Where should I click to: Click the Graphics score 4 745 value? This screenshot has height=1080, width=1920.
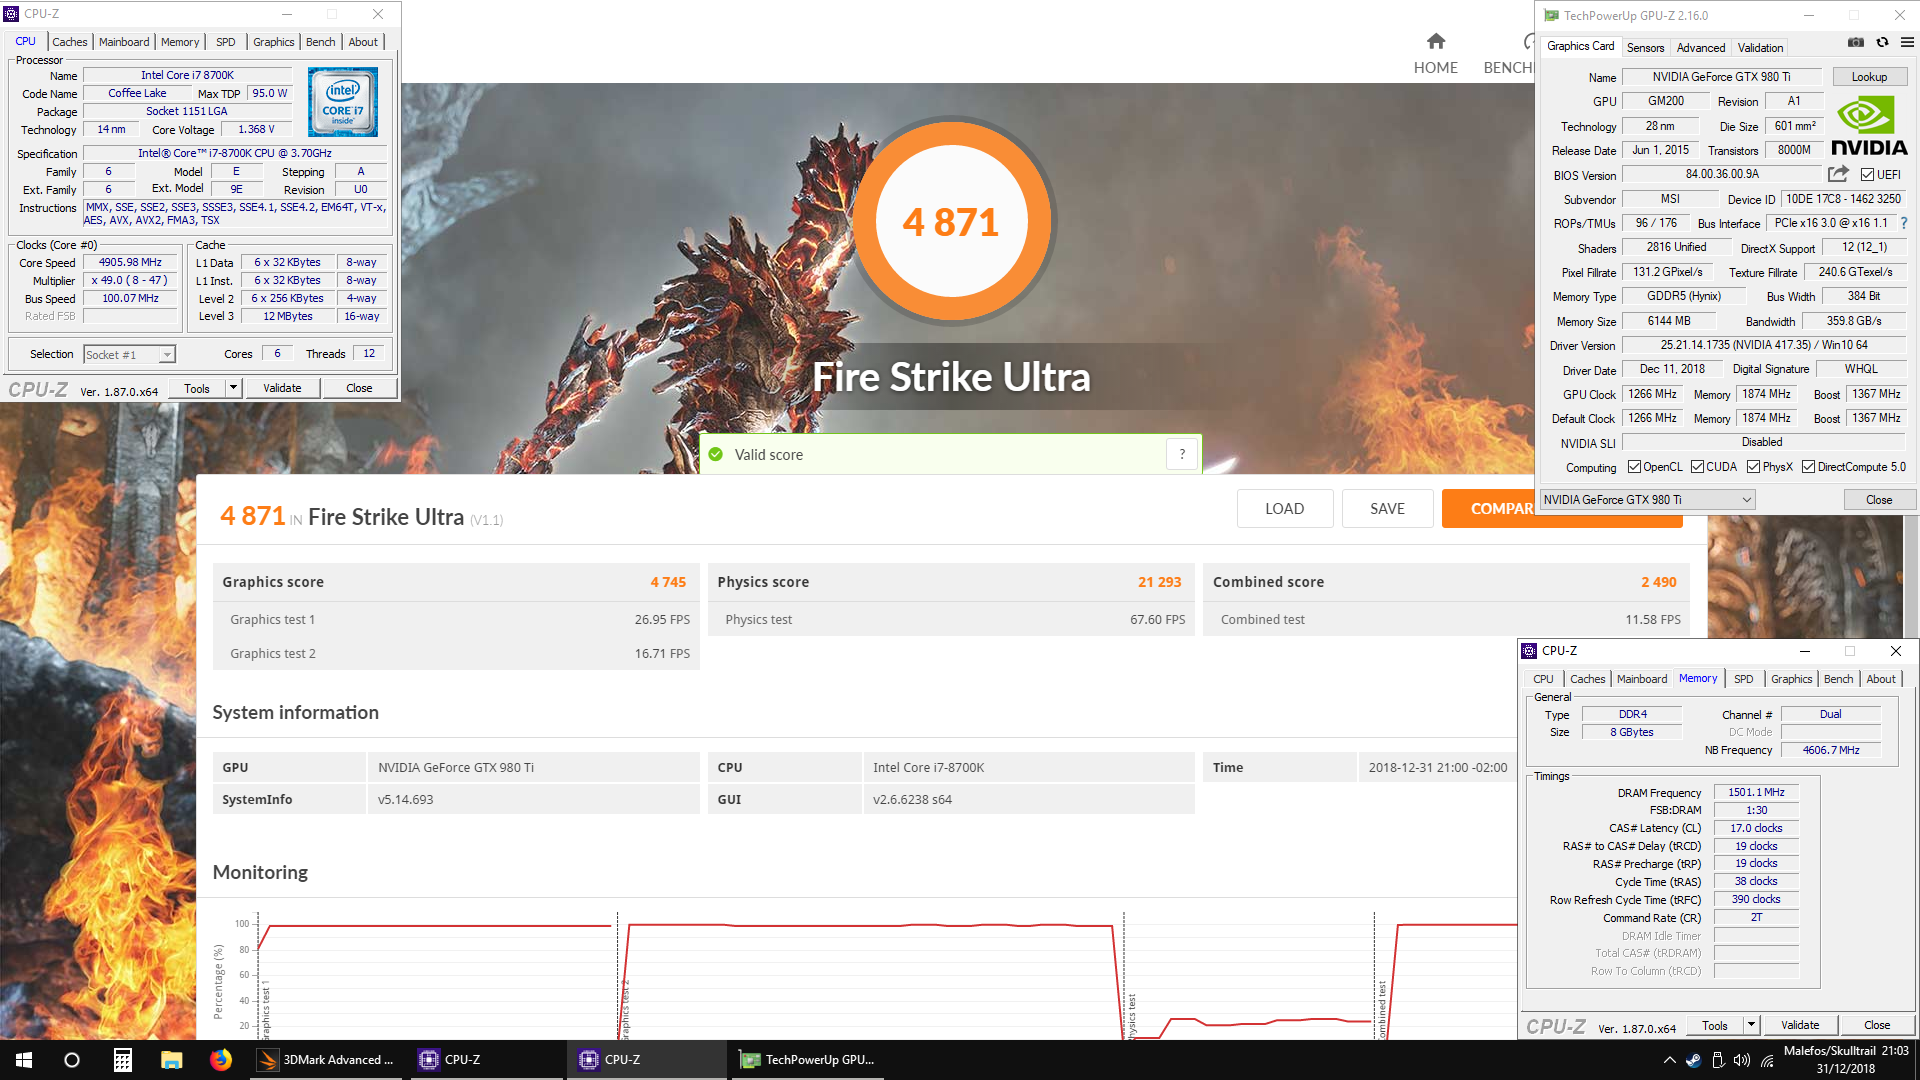coord(668,582)
